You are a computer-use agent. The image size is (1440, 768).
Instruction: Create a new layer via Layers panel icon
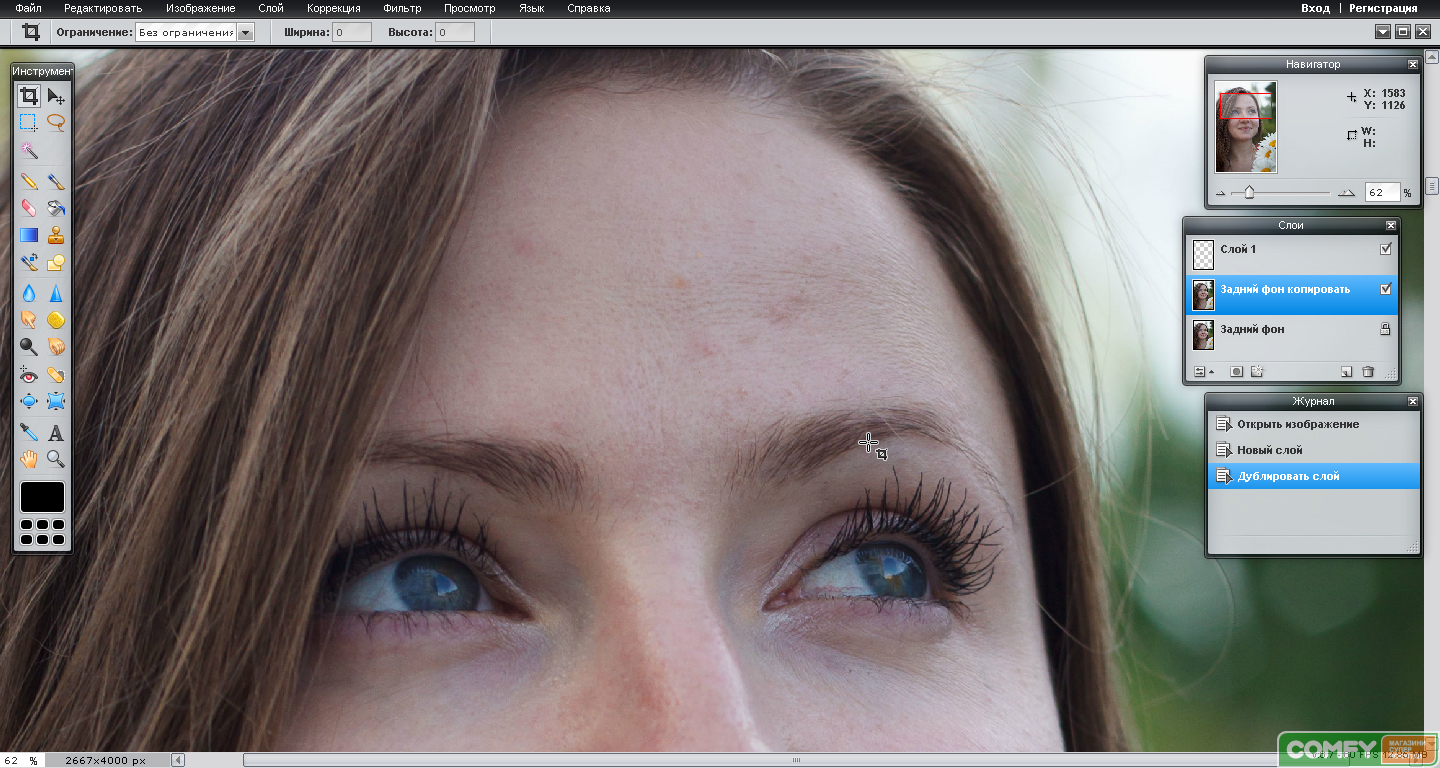click(x=1346, y=372)
